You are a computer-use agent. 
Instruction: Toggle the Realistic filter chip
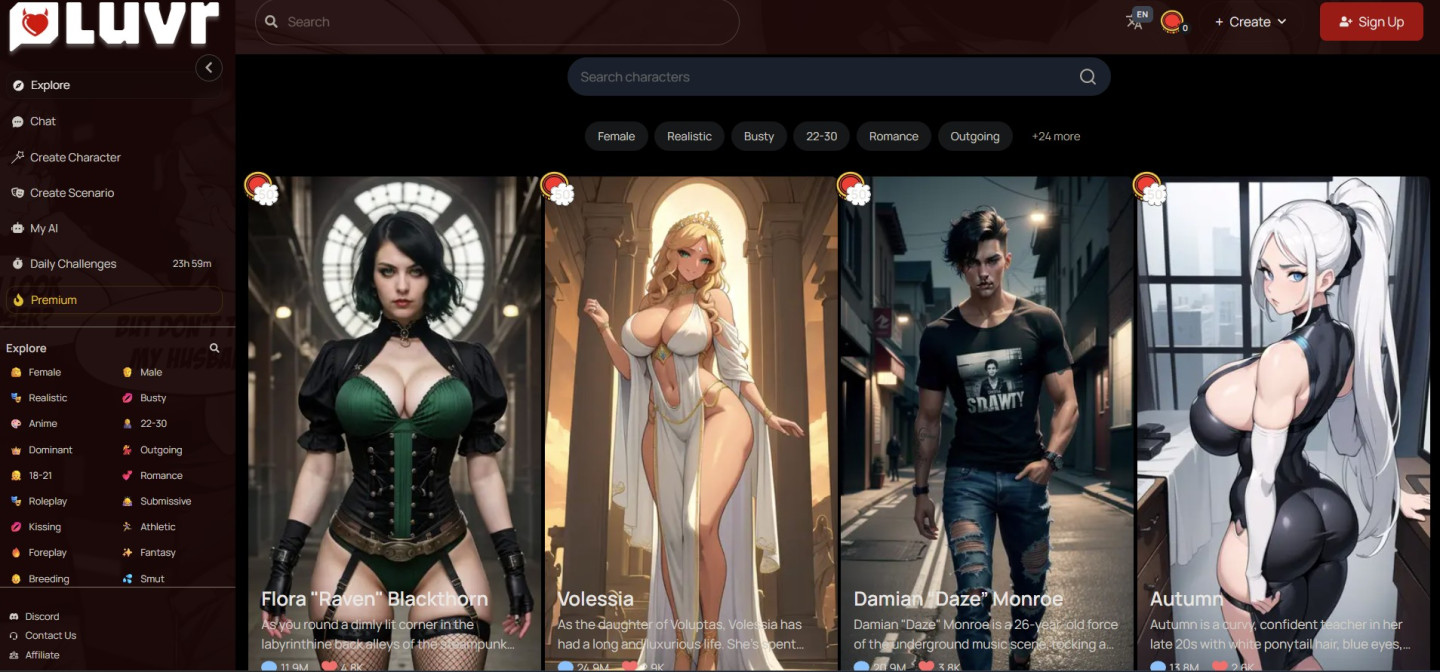coord(689,136)
